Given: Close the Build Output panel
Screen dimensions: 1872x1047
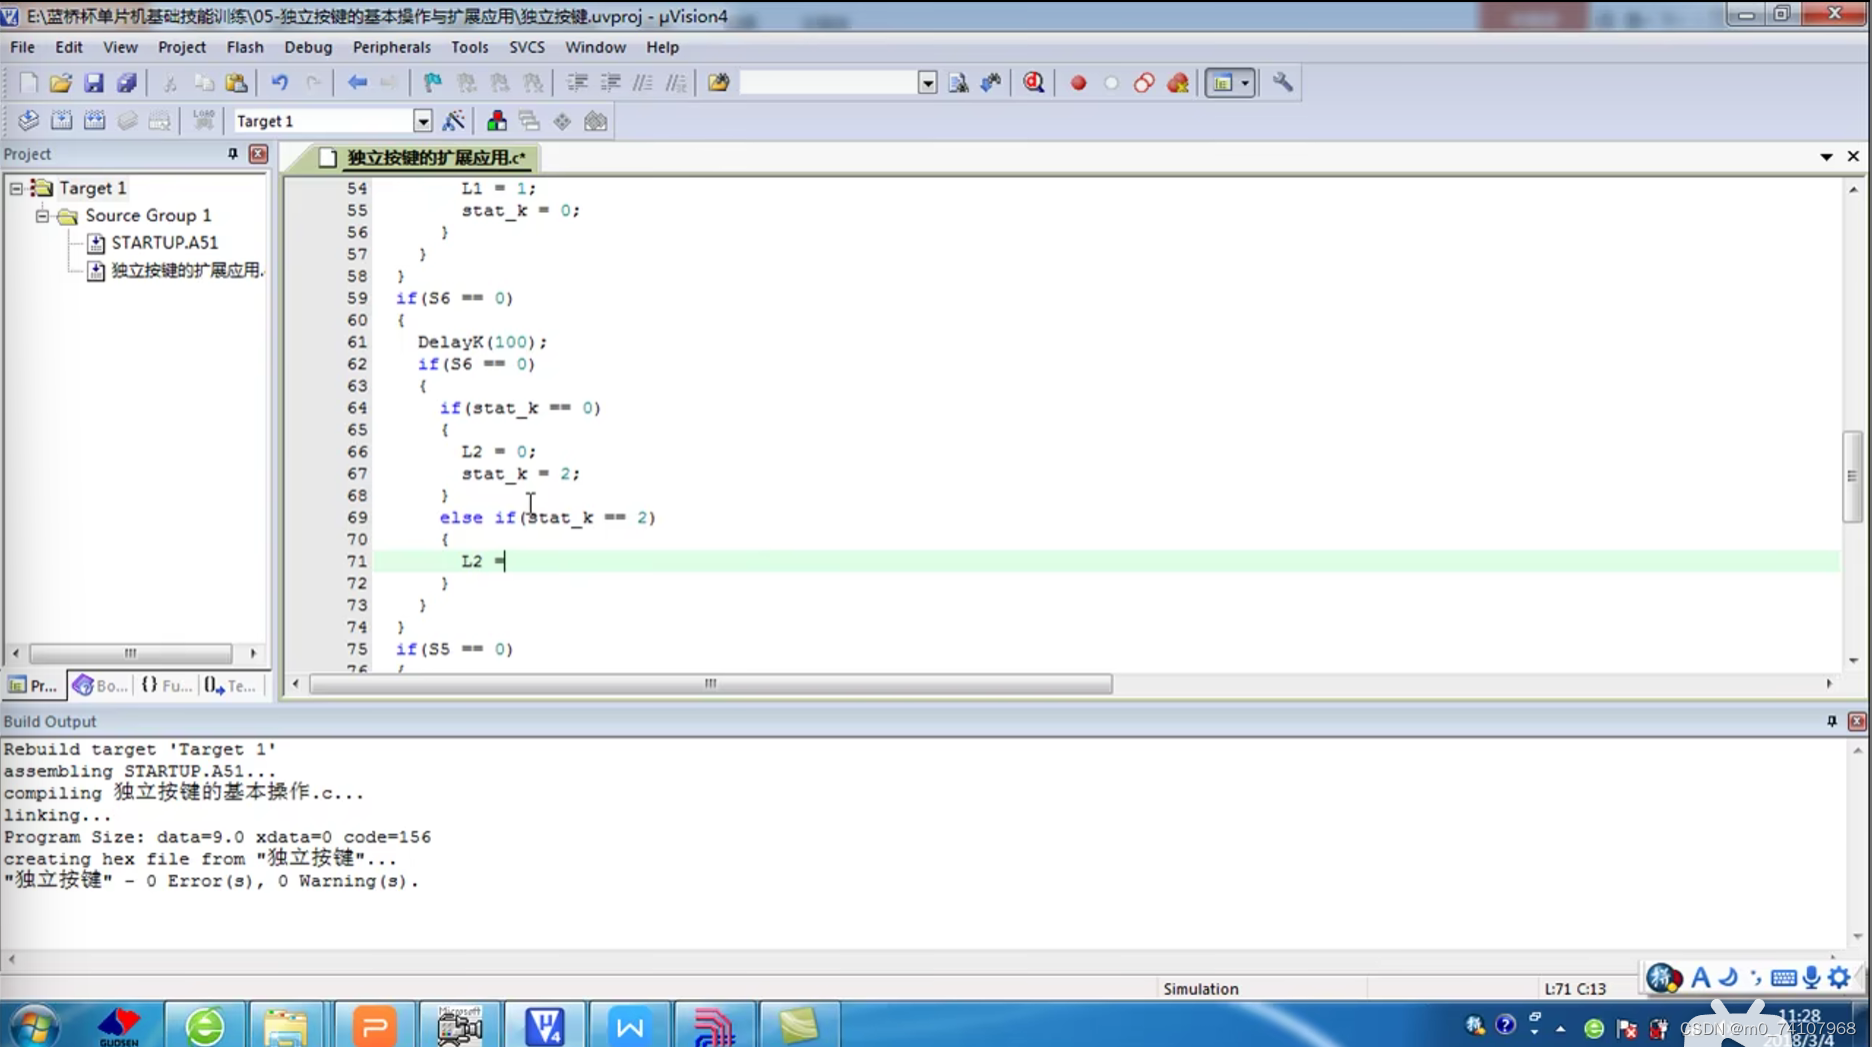Looking at the screenshot, I should [x=1857, y=721].
